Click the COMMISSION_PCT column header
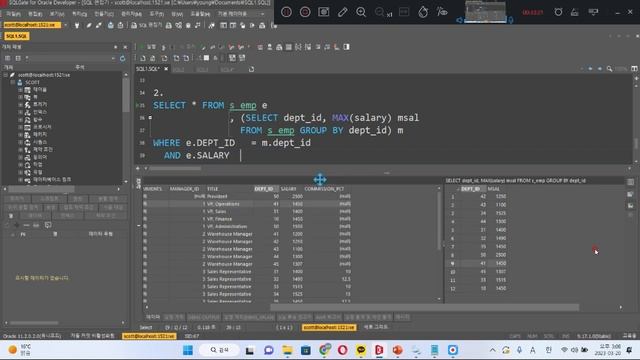Screen dimensions: 640x360 point(324,189)
